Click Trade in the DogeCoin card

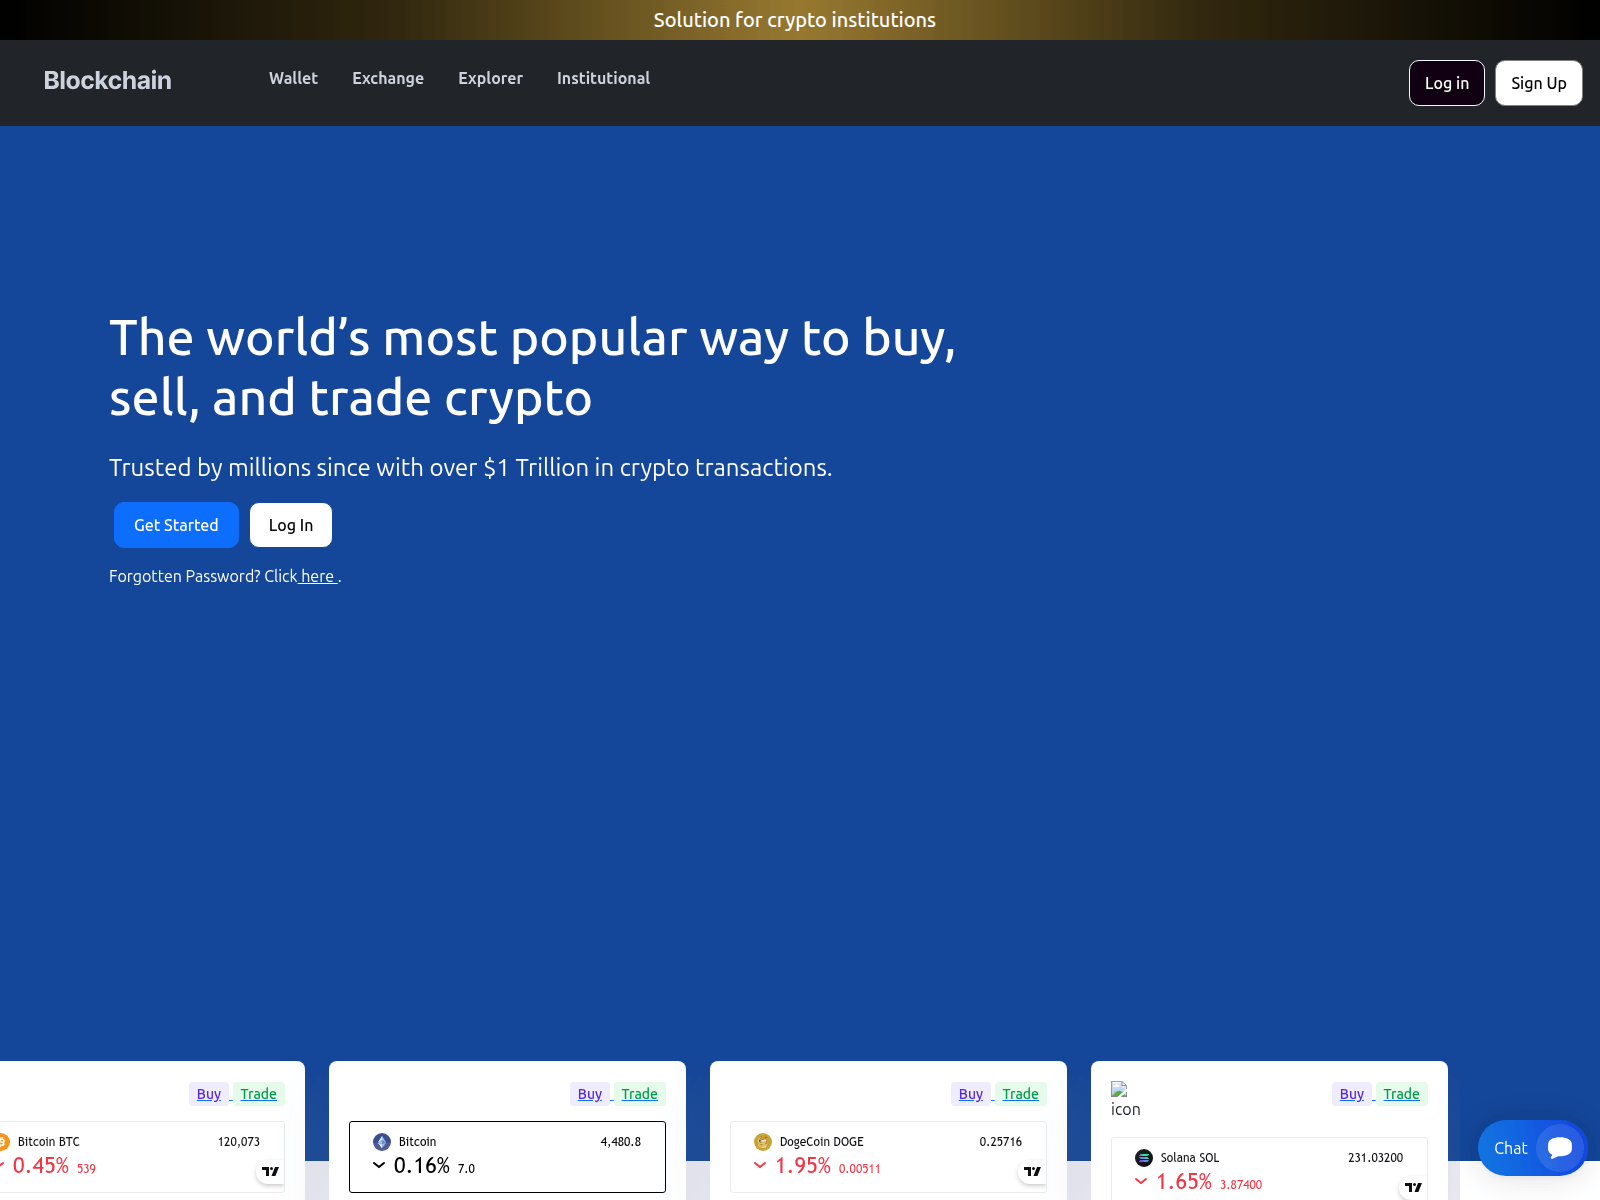pos(1020,1094)
